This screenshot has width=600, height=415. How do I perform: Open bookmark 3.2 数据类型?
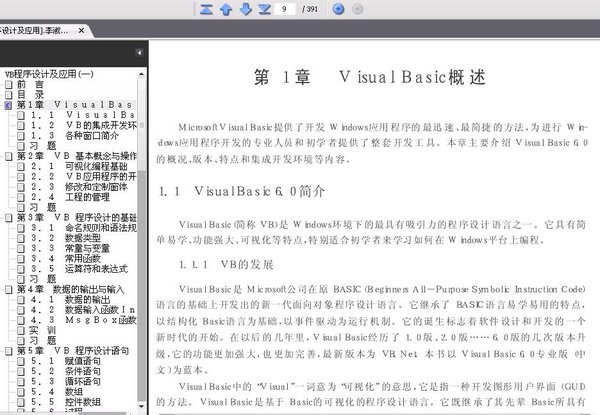tap(65, 238)
